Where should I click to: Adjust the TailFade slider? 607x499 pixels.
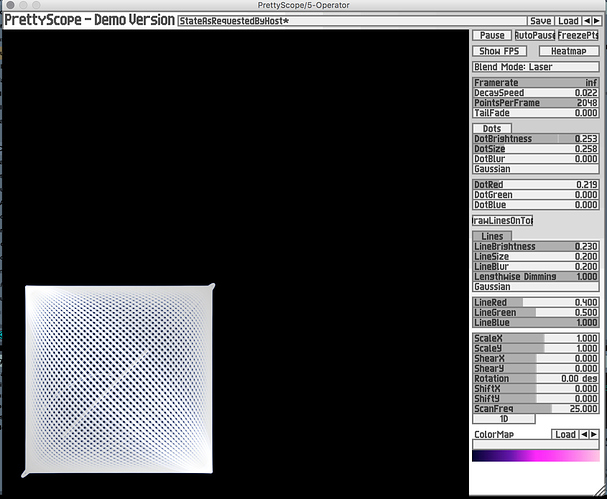click(x=536, y=113)
